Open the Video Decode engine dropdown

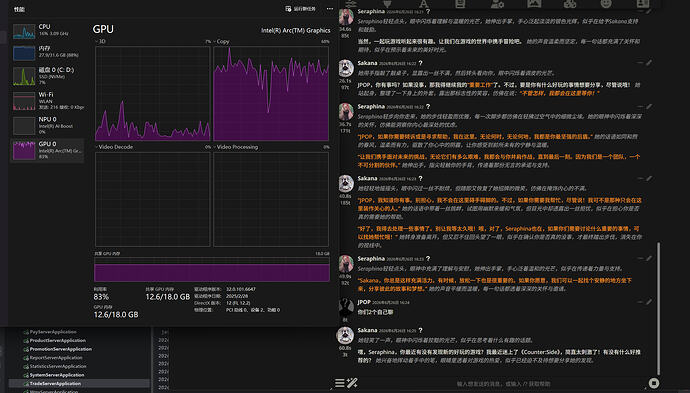[x=114, y=147]
